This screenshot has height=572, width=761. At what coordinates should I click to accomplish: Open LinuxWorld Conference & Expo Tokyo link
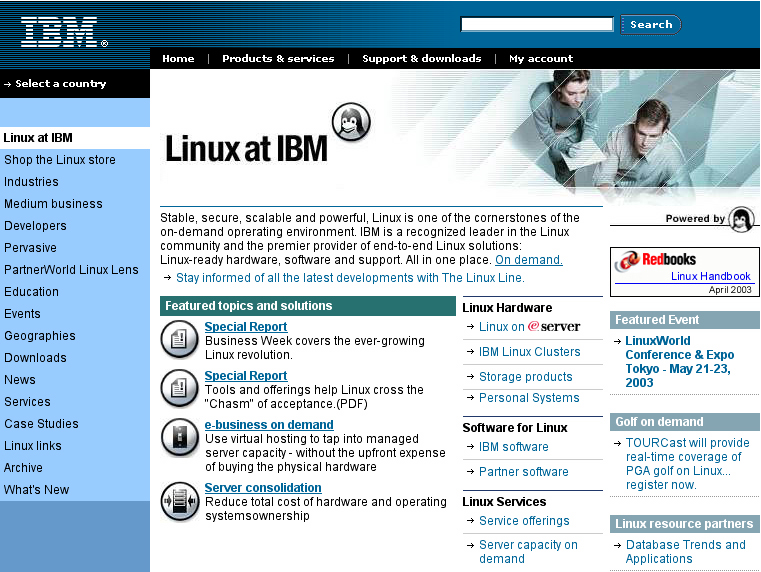(x=679, y=361)
